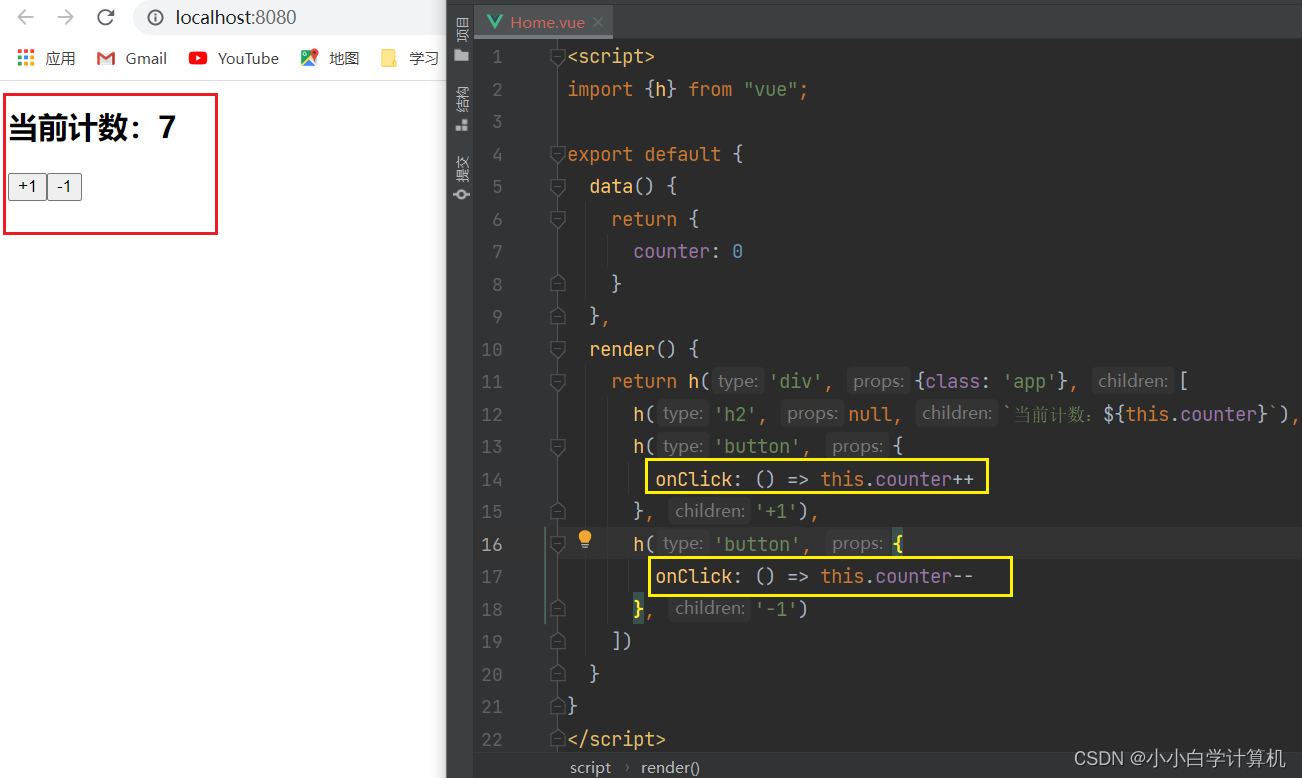Open the Gmail bookmark
The width and height of the screenshot is (1302, 778).
132,58
